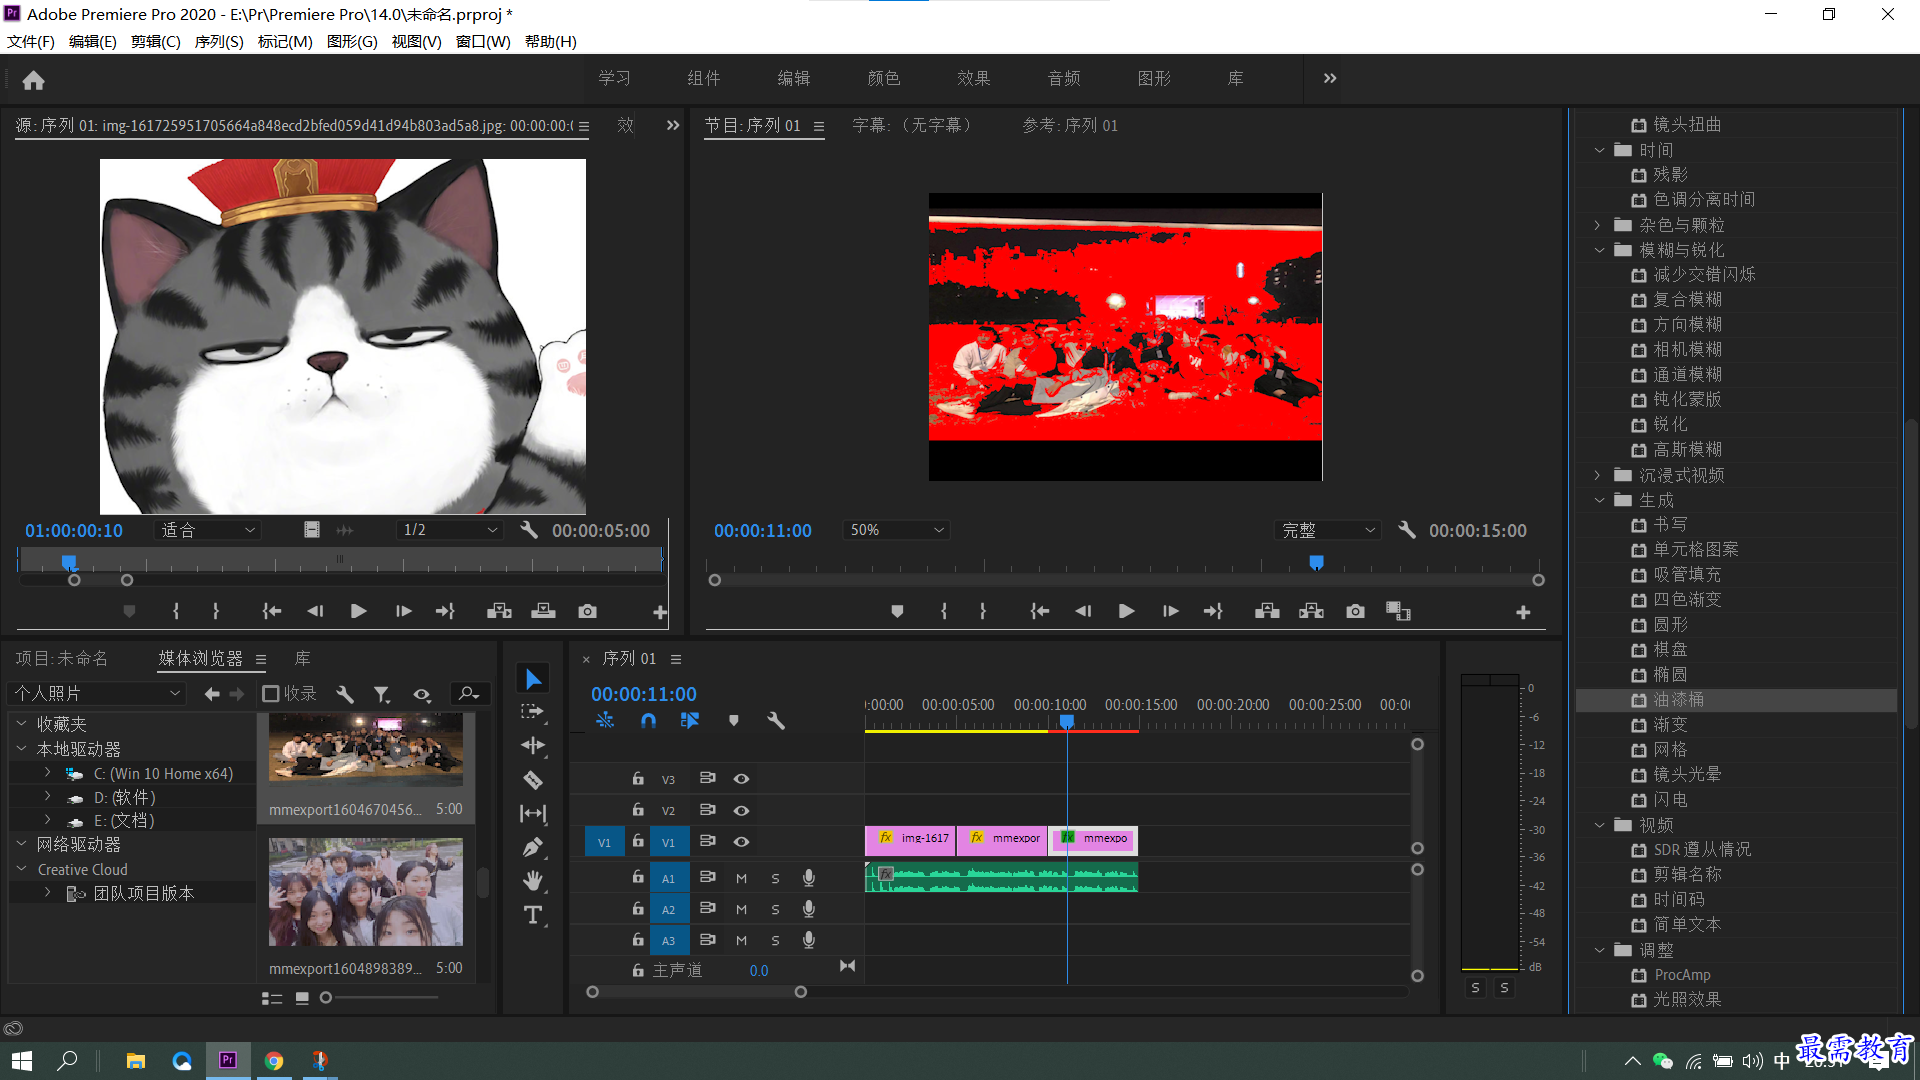Open the 个人照片 path dropdown

pos(97,693)
